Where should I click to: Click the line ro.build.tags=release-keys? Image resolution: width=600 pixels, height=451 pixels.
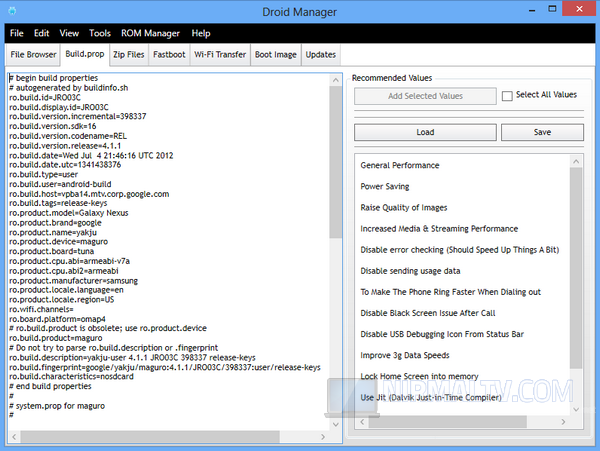click(x=58, y=203)
